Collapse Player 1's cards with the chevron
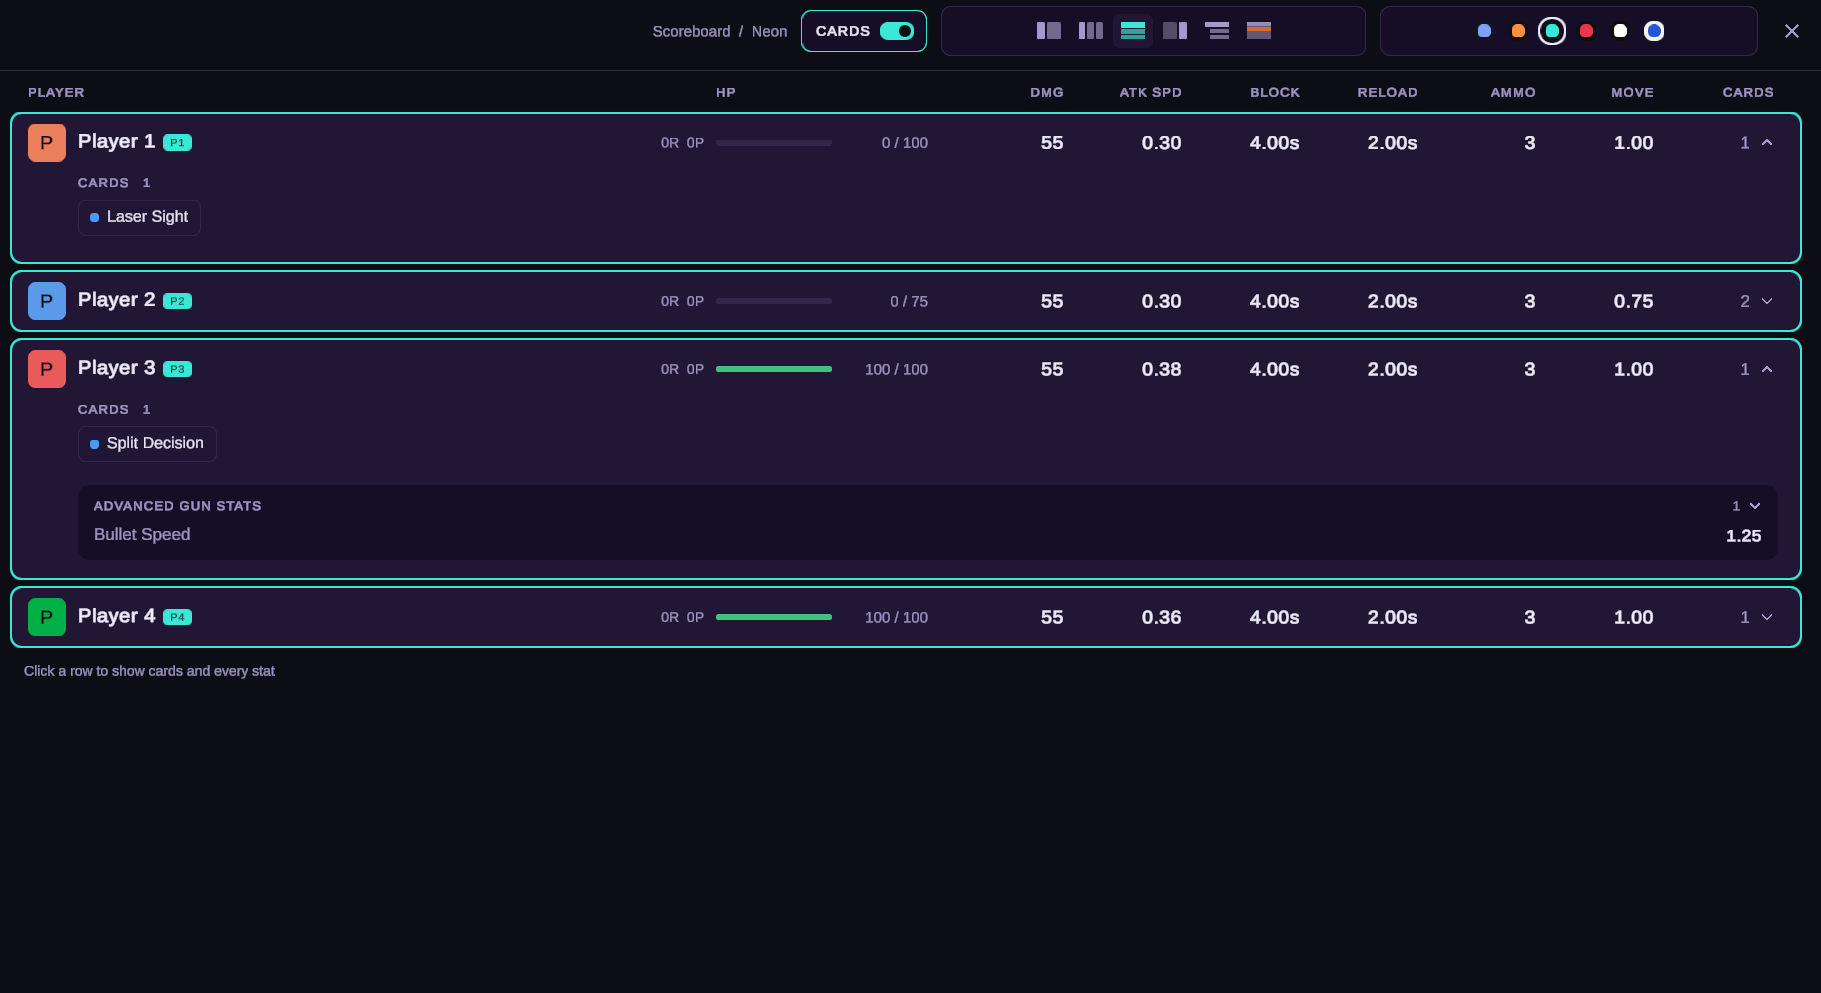The image size is (1821, 993). 1767,143
